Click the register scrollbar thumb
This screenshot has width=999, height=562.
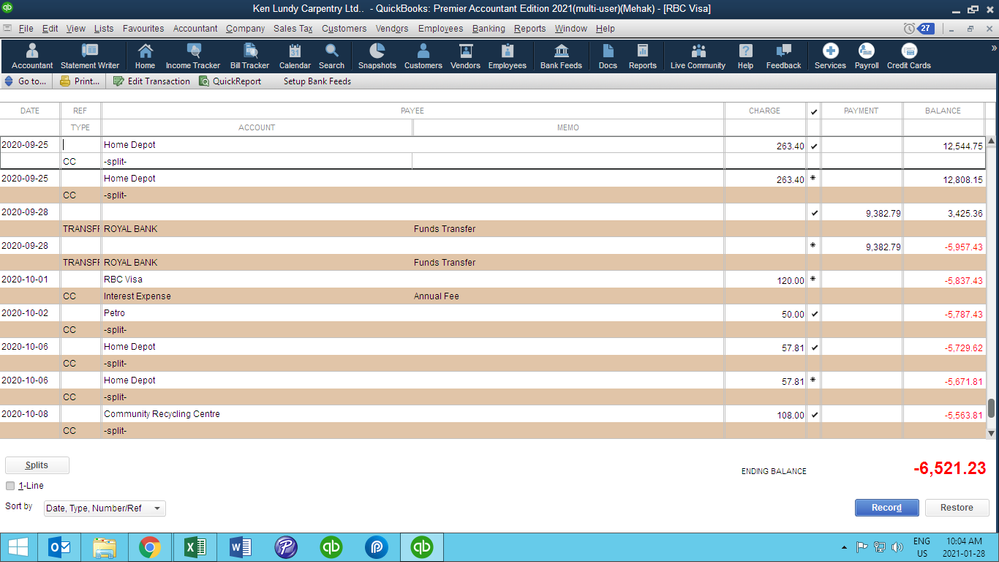(991, 408)
